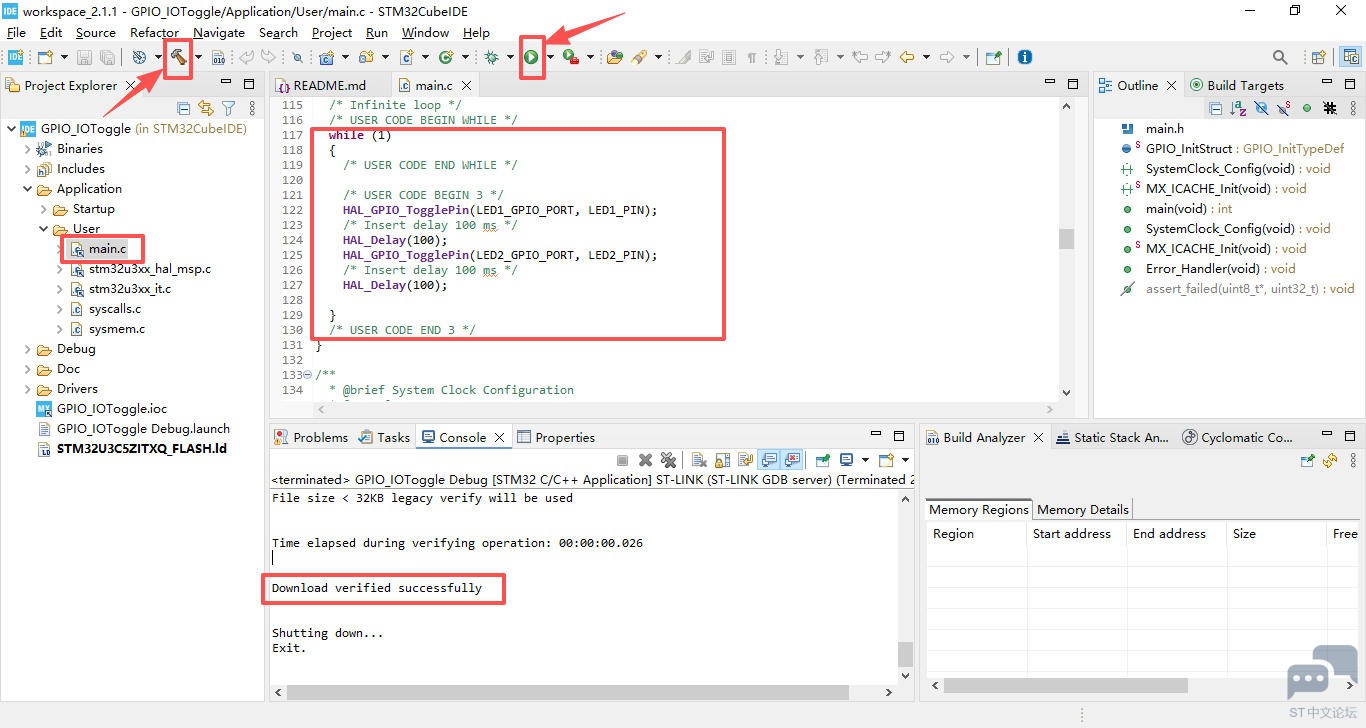Viewport: 1366px width, 728px height.
Task: Expand the Includes tree node
Action: pos(28,169)
